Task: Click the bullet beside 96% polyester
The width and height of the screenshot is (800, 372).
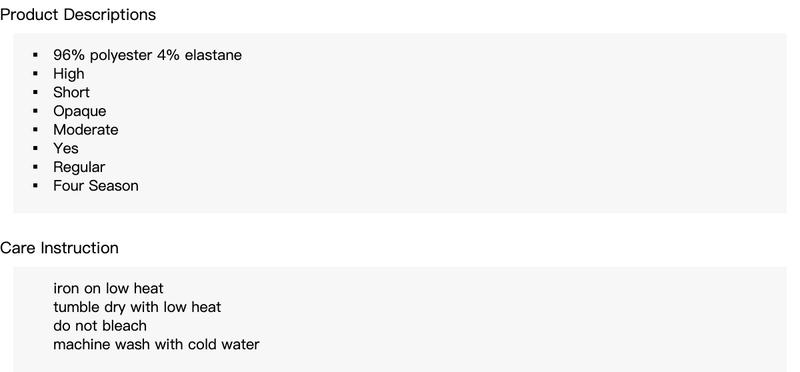Action: (x=35, y=55)
